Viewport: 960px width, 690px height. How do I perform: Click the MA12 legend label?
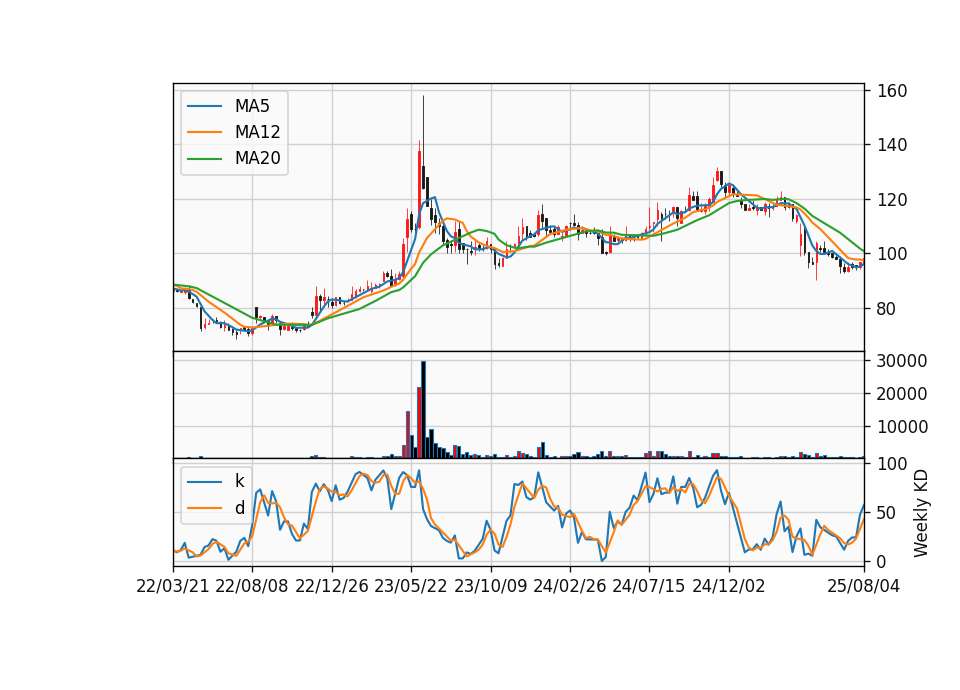click(x=257, y=132)
